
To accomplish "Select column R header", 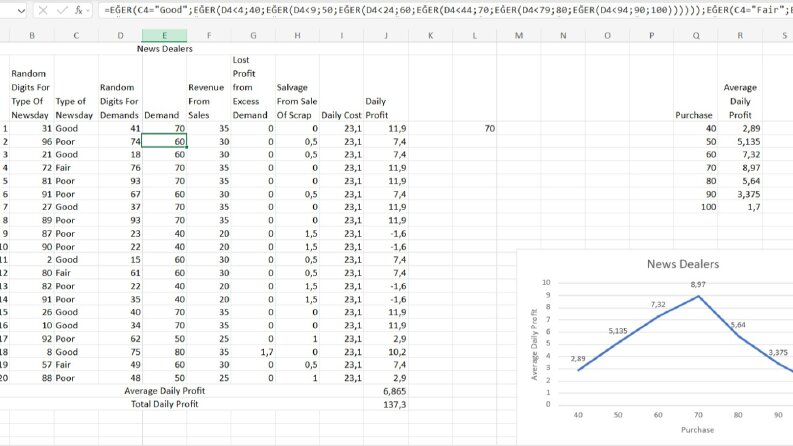I will point(740,35).
